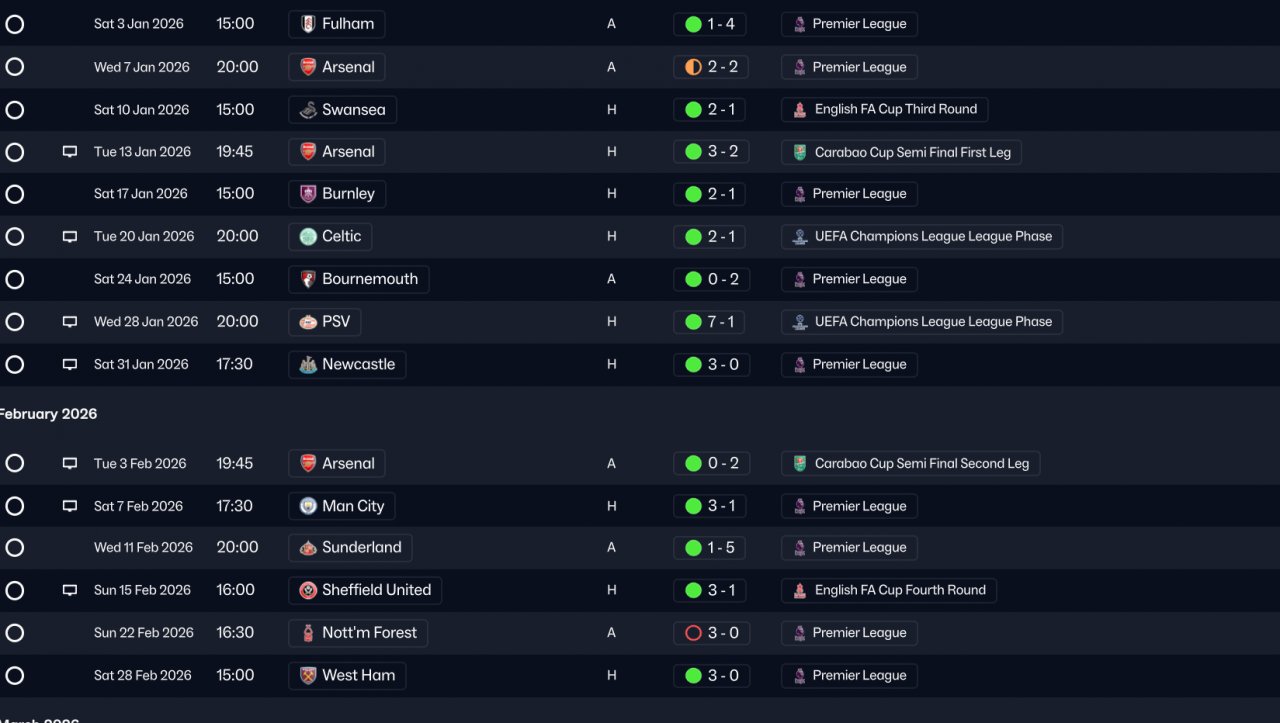Select the radio circle for the West Ham fixture
The image size is (1280, 723).
click(x=15, y=675)
